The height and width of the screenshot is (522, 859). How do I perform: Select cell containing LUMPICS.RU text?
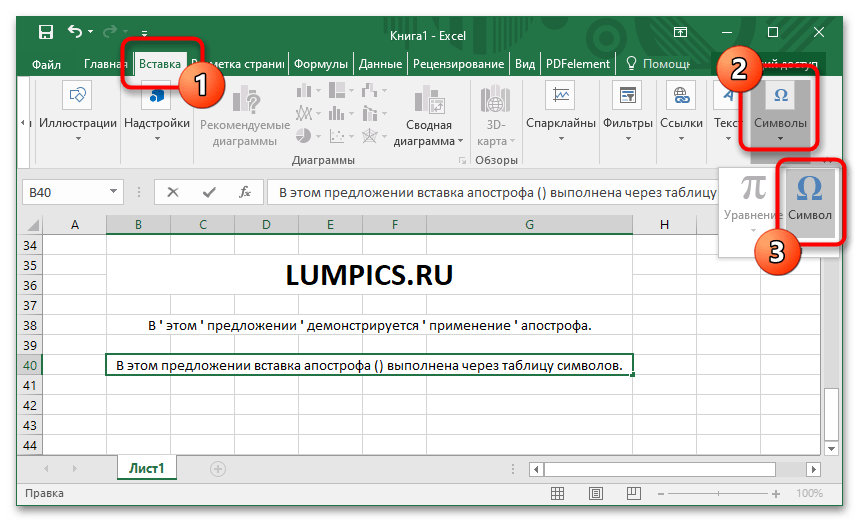coord(369,277)
